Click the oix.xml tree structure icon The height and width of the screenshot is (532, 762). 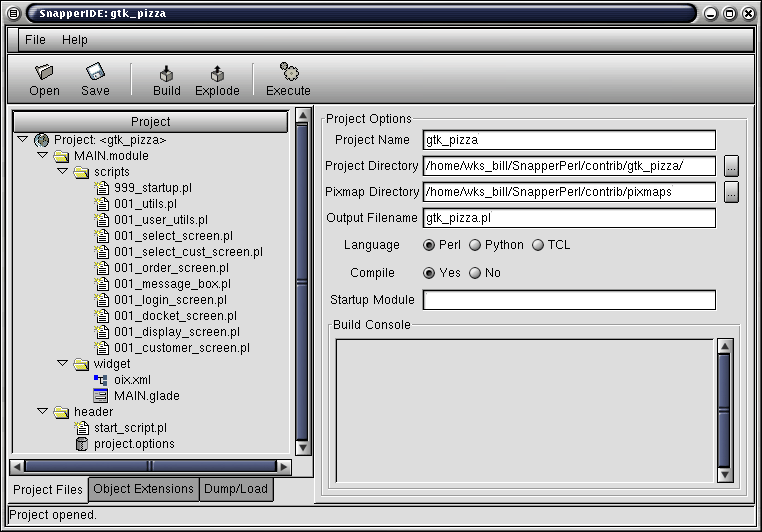pos(101,380)
